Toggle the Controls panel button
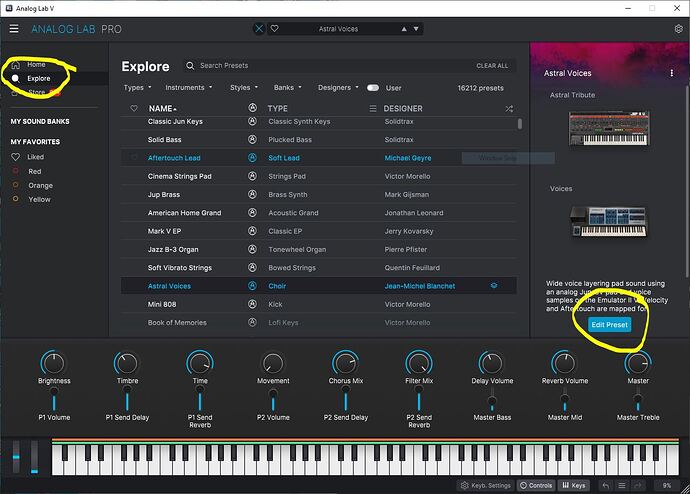Viewport: 690px width, 494px height. pyautogui.click(x=536, y=486)
